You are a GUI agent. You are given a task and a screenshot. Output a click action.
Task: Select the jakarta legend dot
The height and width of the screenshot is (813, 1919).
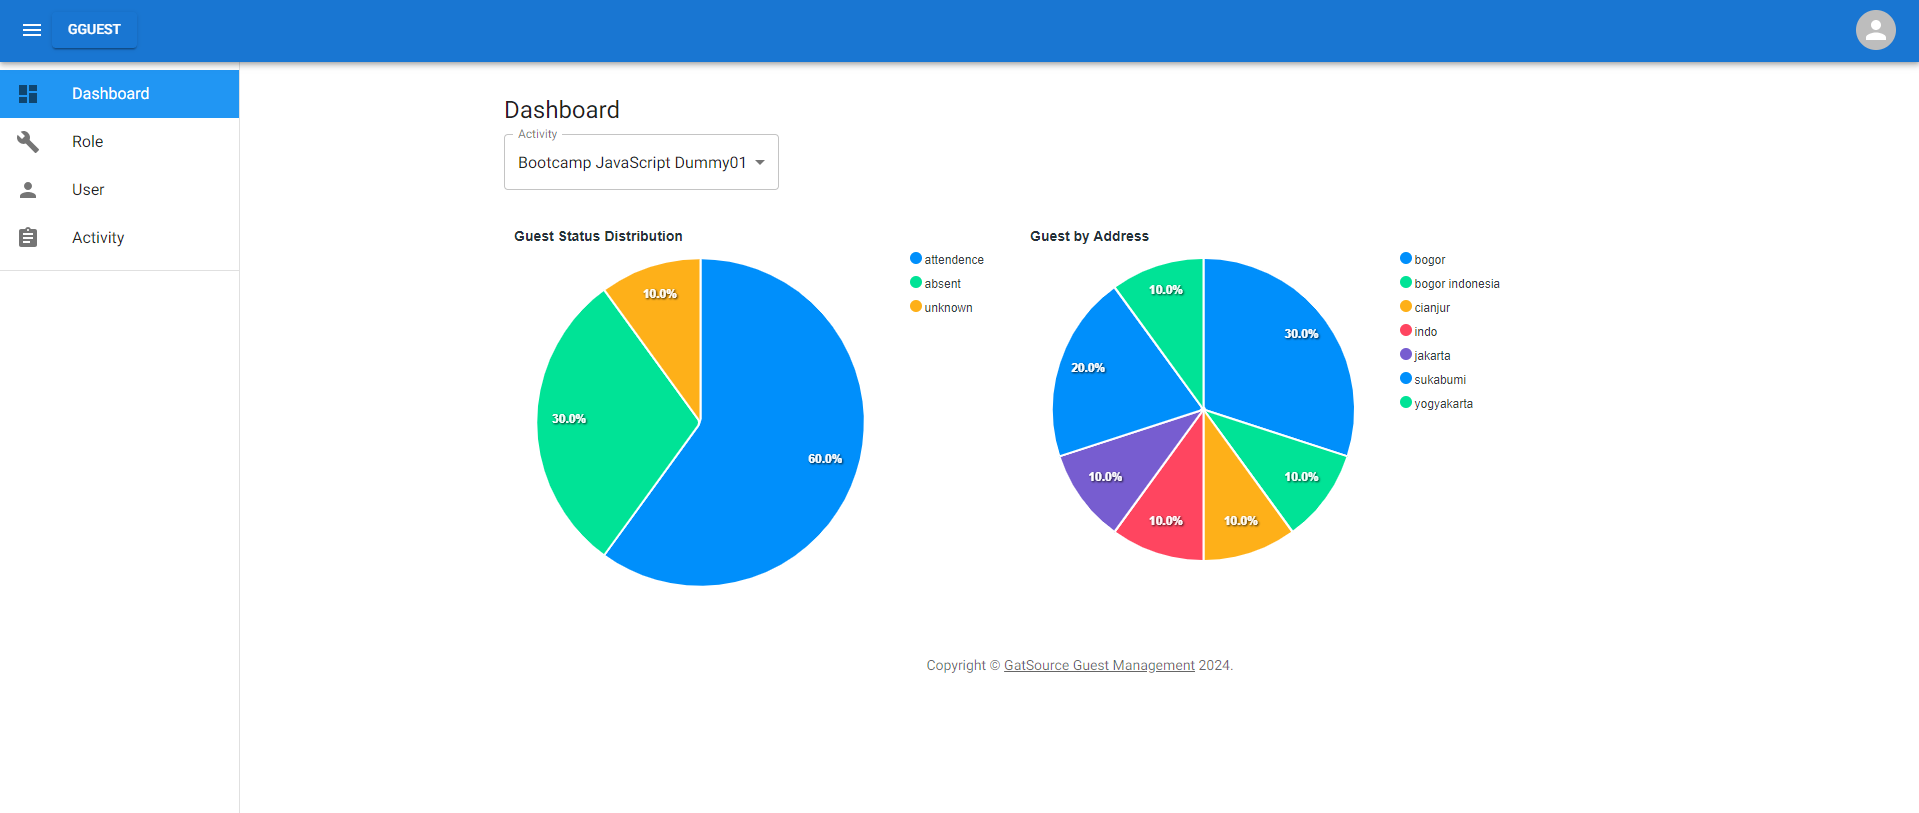(1405, 355)
